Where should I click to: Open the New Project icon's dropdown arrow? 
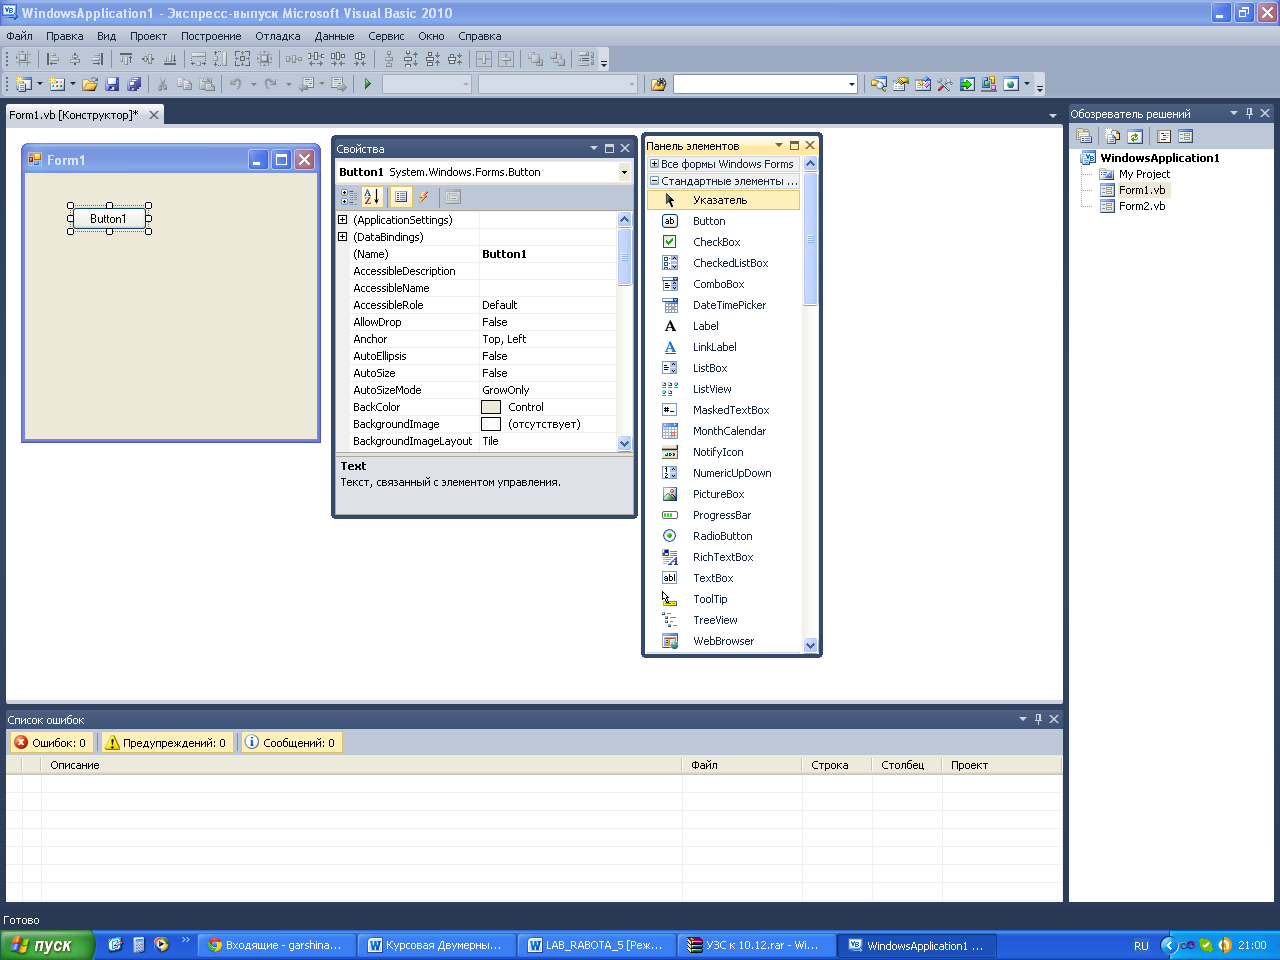pyautogui.click(x=40, y=84)
